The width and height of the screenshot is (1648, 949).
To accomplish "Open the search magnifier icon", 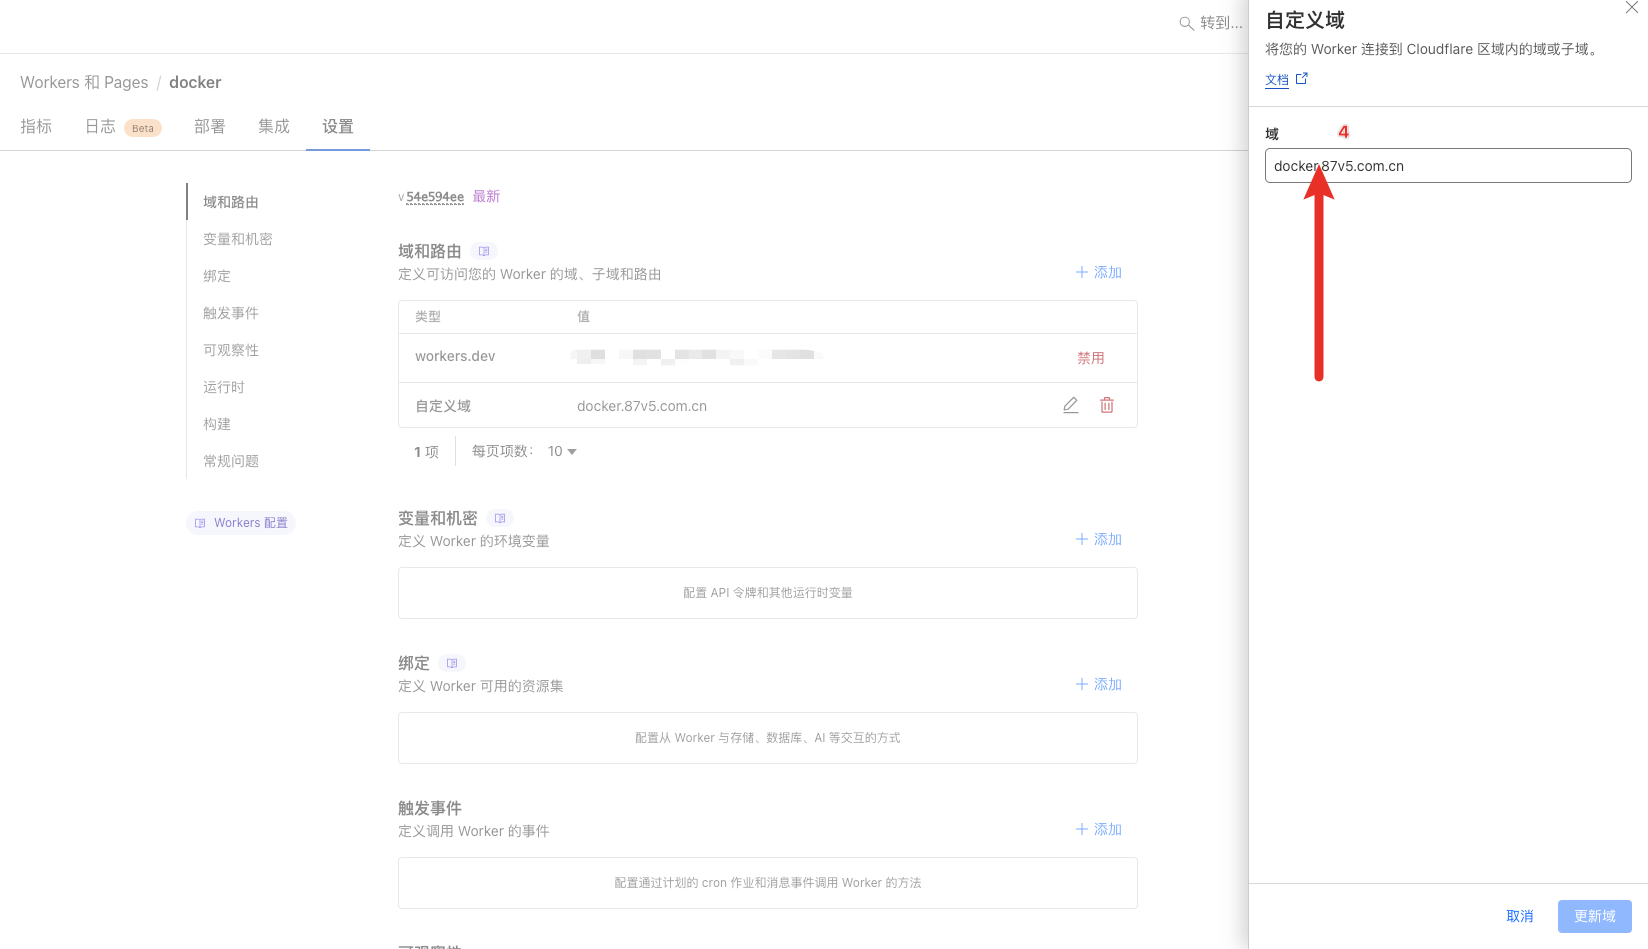I will click(x=1186, y=23).
